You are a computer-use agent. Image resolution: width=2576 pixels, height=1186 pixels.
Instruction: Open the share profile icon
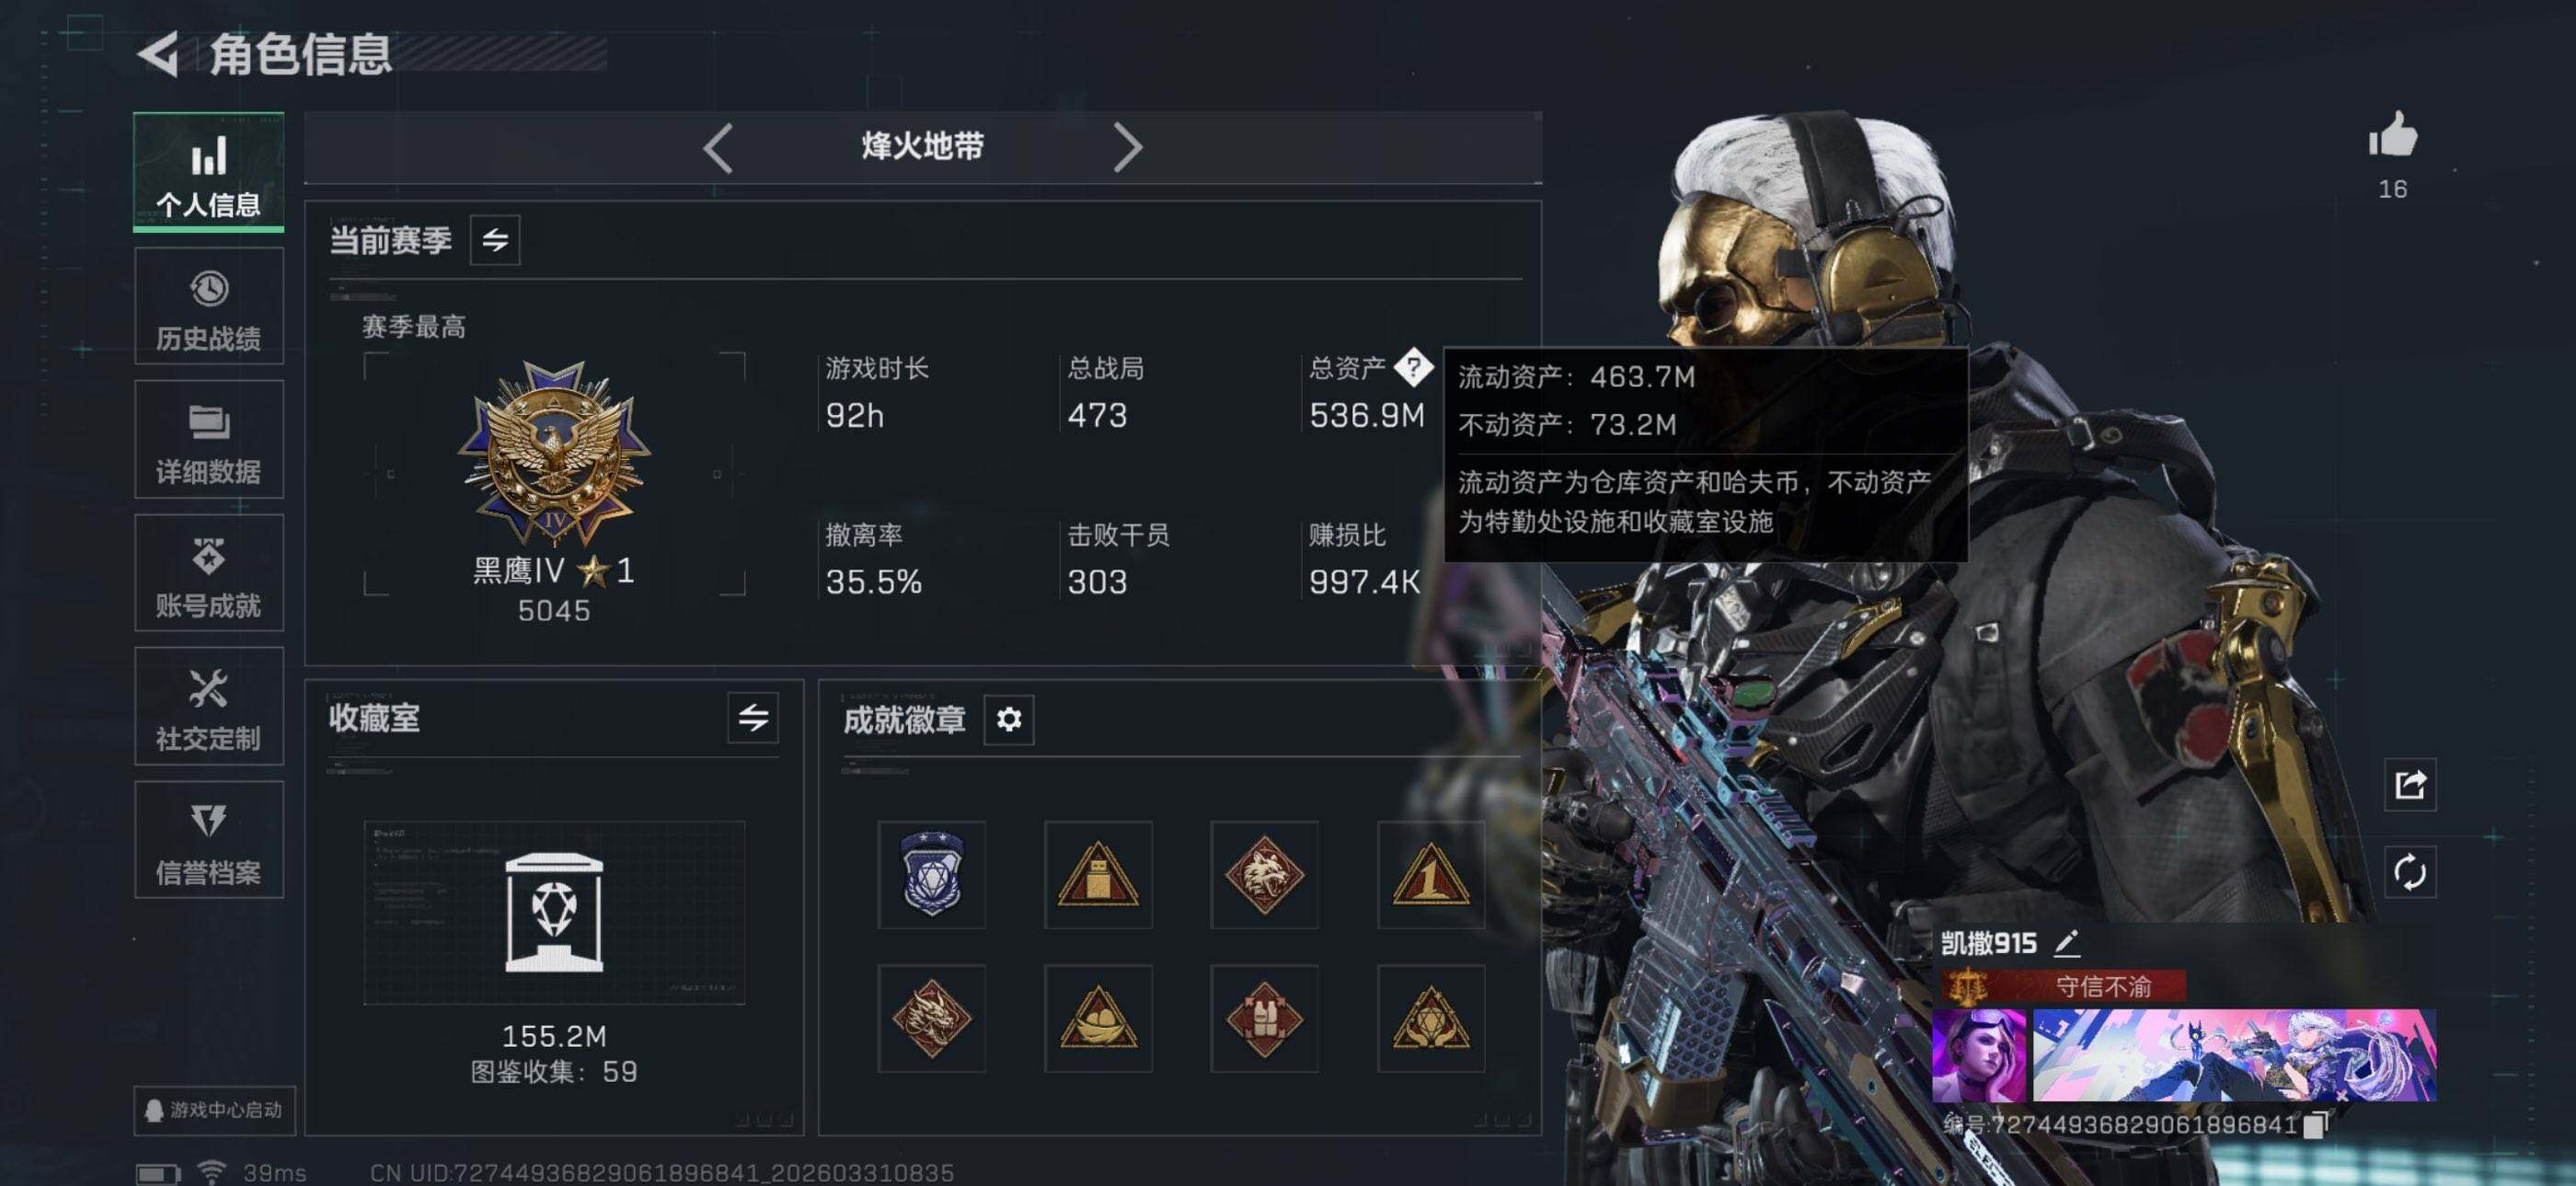coord(2410,785)
